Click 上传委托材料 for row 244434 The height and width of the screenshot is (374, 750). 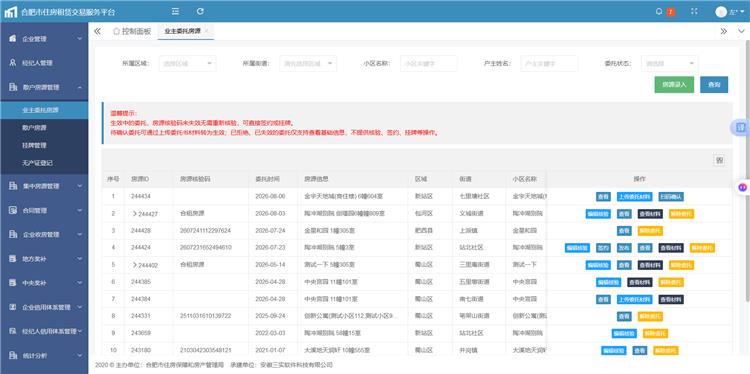coord(634,197)
